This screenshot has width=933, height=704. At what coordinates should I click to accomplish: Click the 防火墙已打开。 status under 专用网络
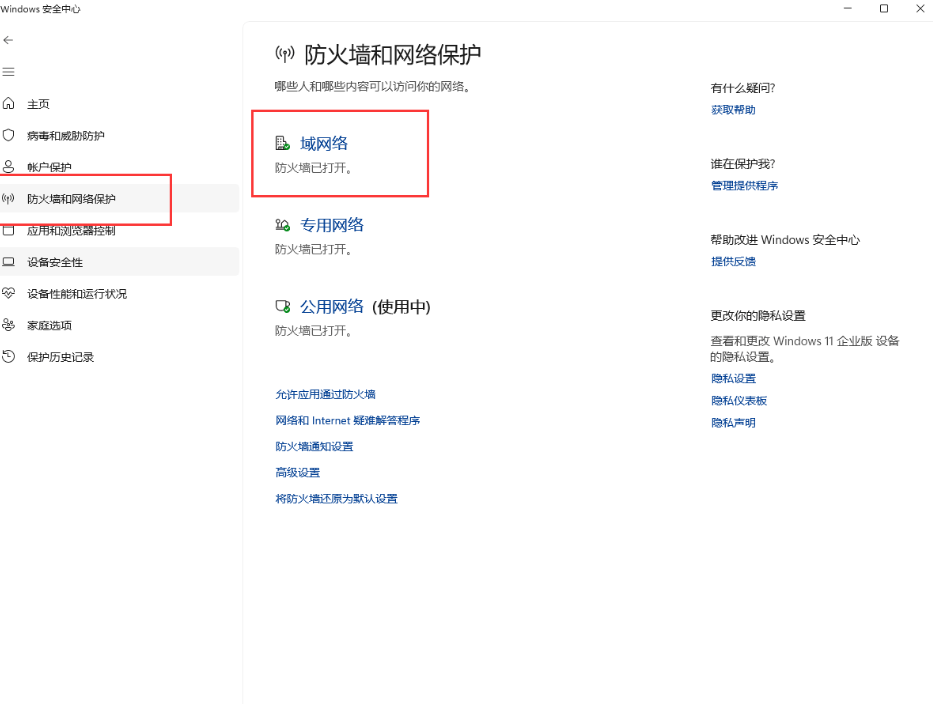[x=315, y=250]
